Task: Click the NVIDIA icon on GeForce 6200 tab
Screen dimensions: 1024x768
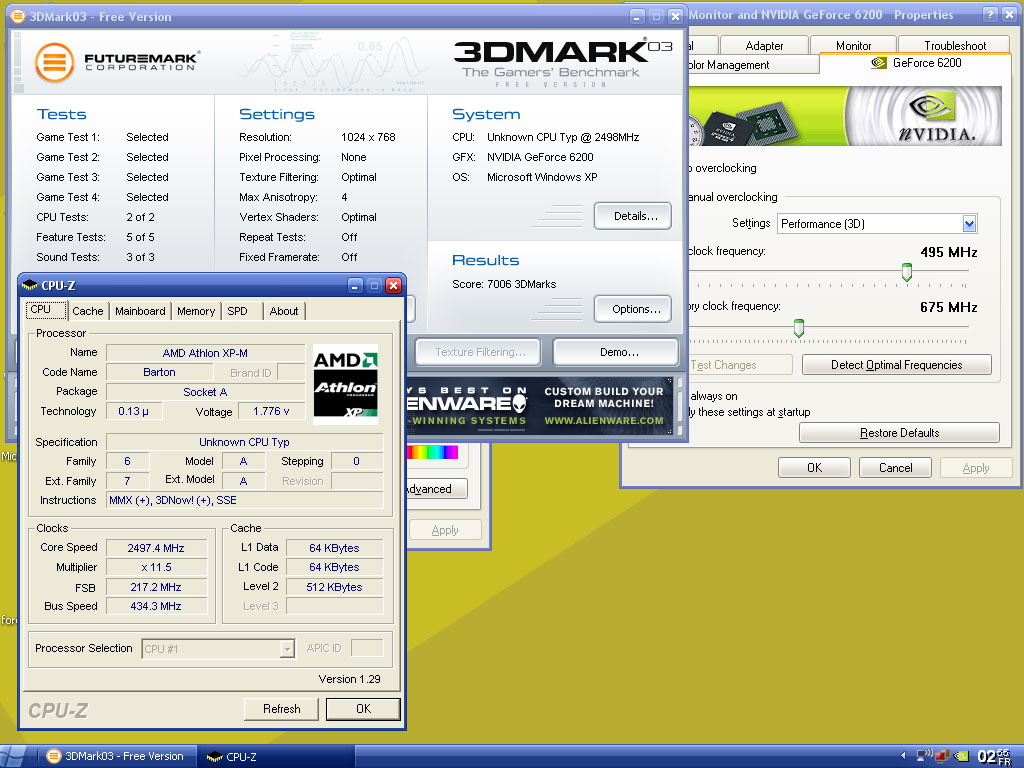Action: click(879, 63)
